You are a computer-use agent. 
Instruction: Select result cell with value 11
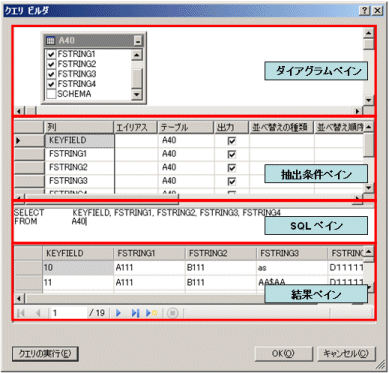(x=78, y=282)
